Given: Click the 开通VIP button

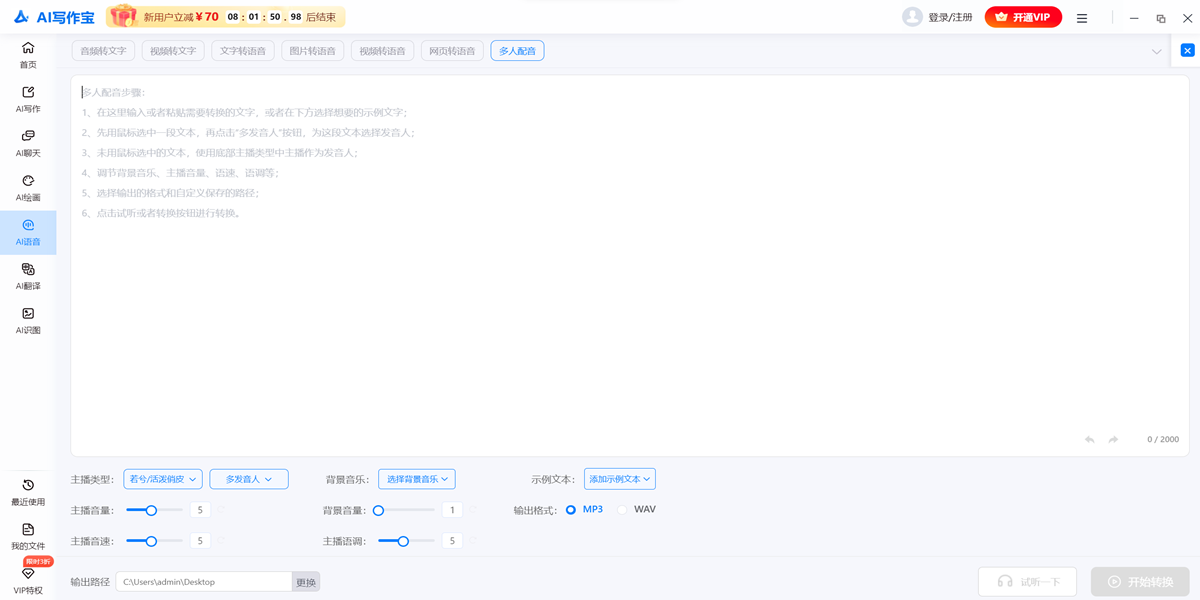Looking at the screenshot, I should (x=1023, y=17).
